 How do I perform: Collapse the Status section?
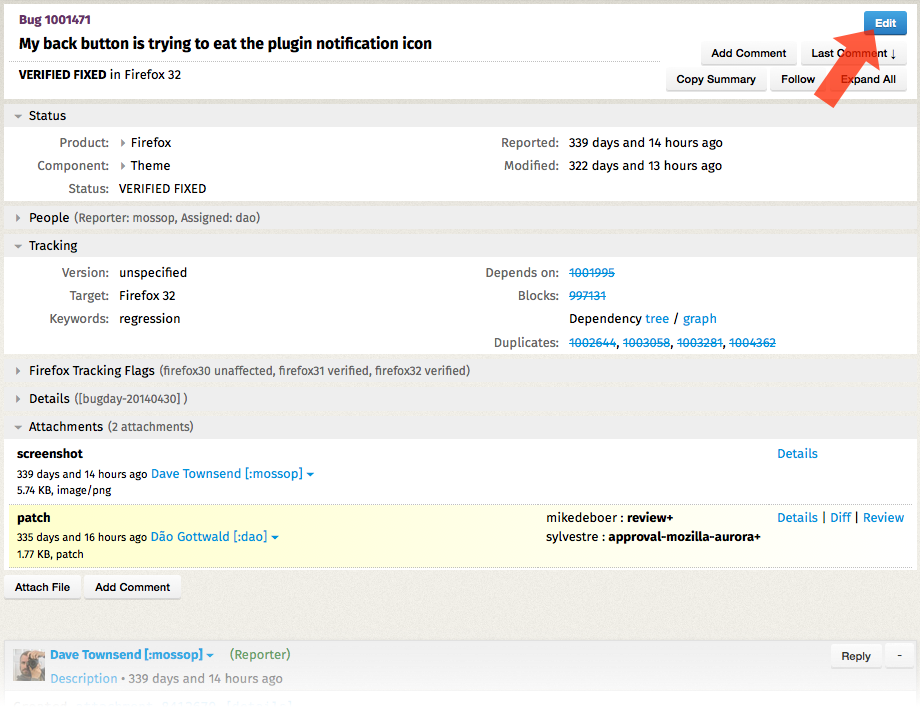[18, 116]
